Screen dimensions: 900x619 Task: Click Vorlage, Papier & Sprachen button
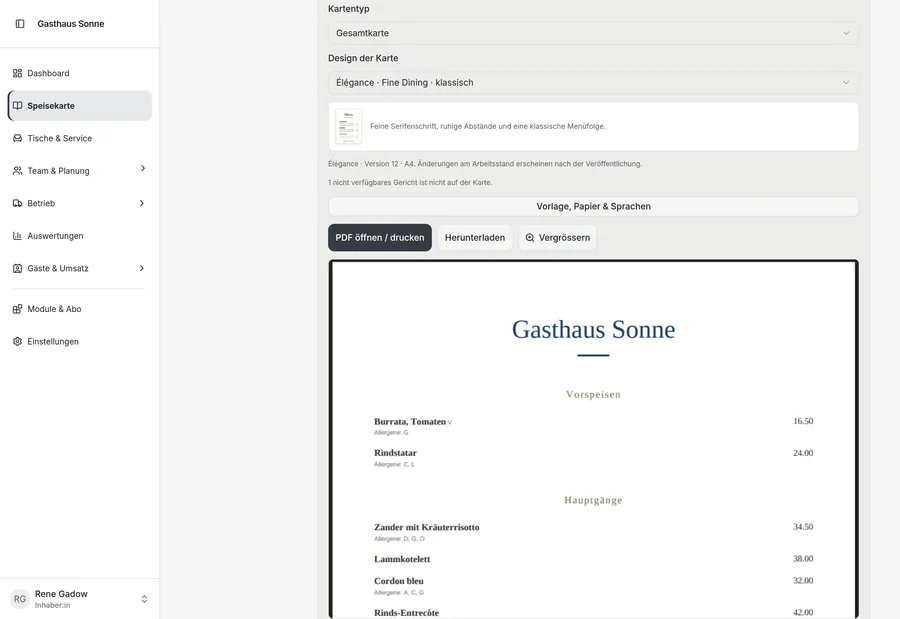click(x=593, y=206)
